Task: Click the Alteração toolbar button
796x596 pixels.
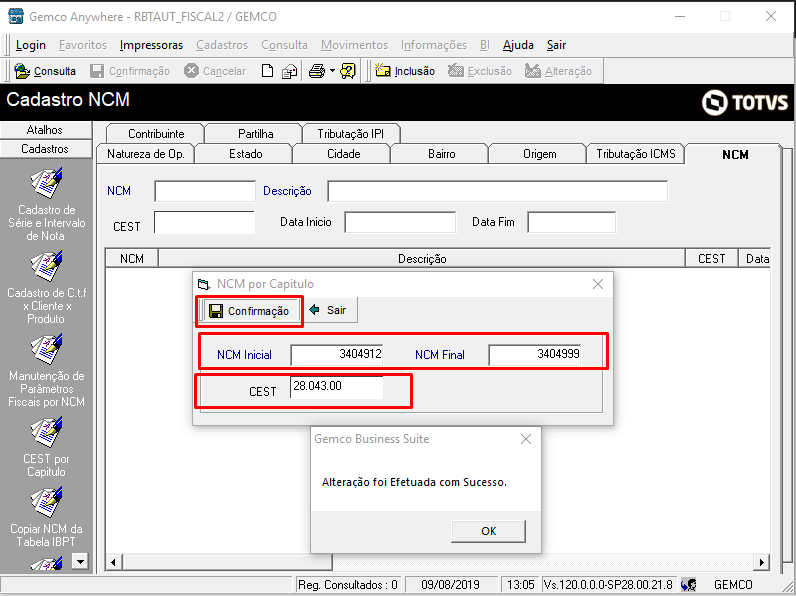Action: tap(558, 71)
